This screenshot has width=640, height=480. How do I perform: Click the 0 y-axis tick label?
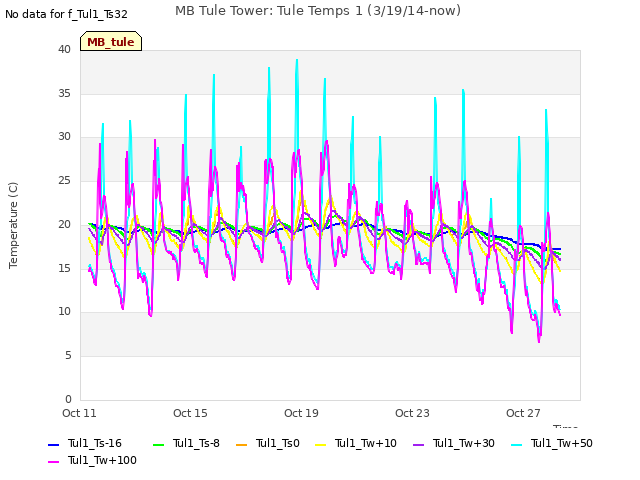click(x=68, y=399)
